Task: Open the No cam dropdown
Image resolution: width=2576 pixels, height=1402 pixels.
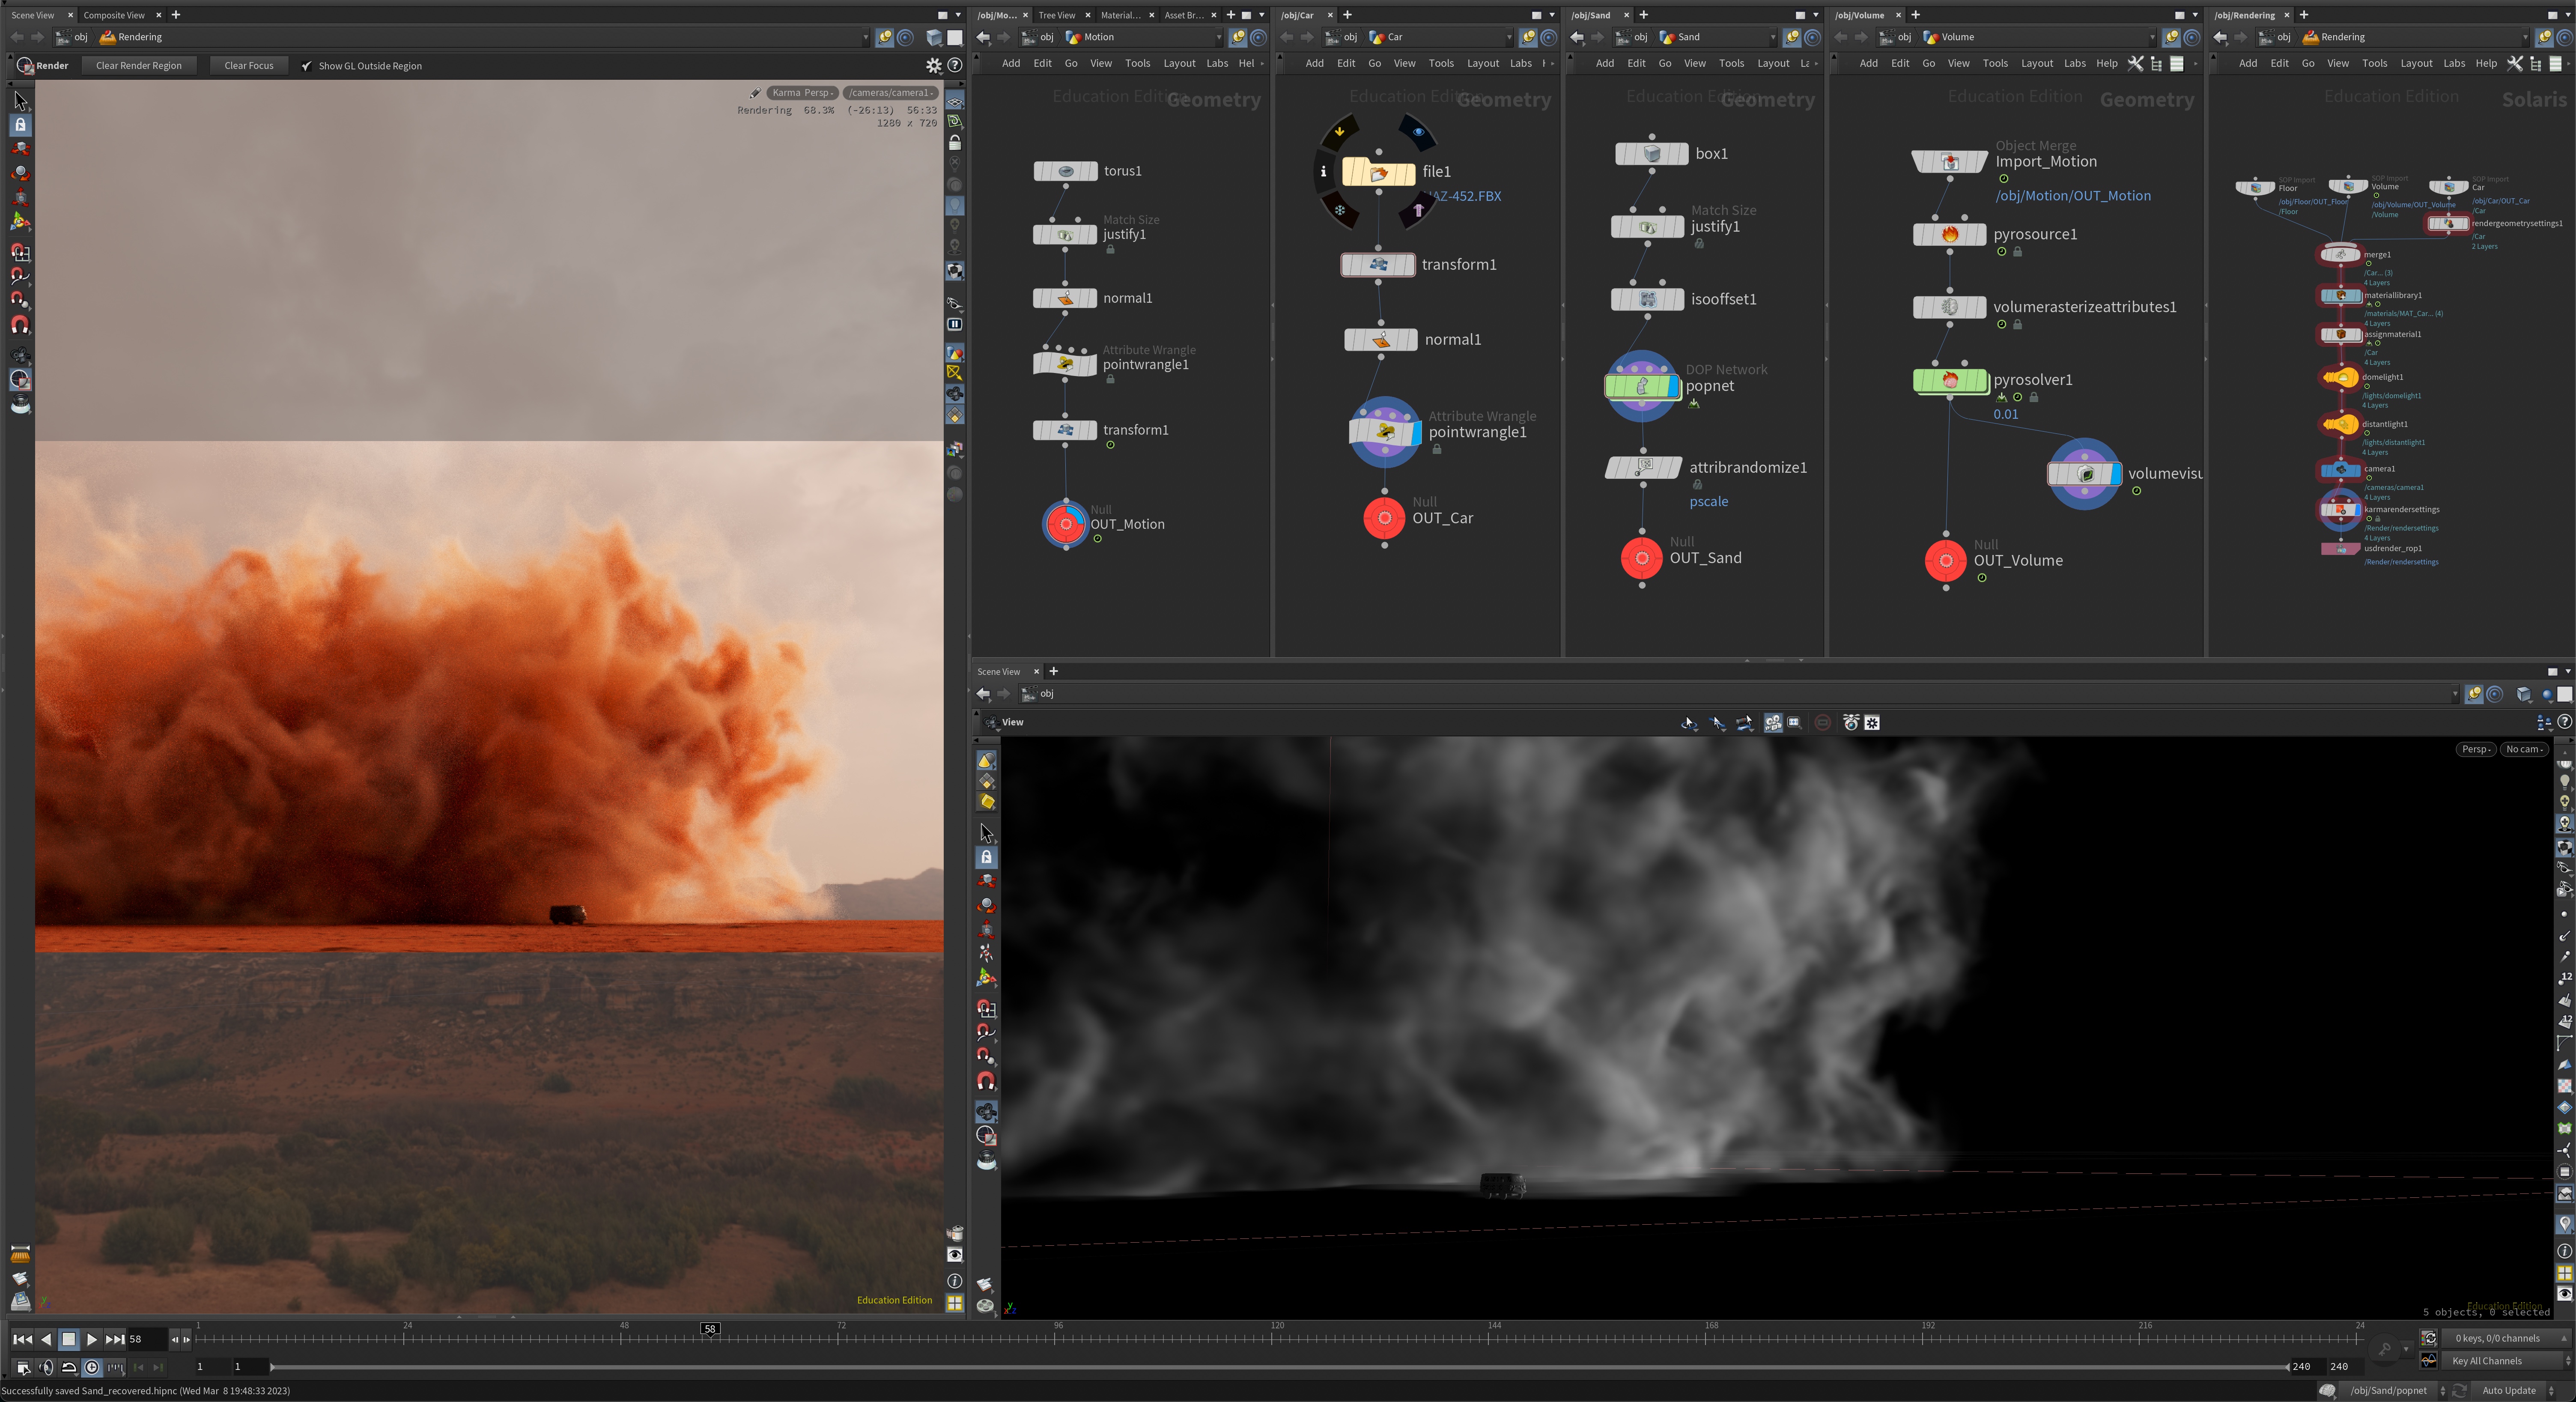Action: pos(2524,749)
